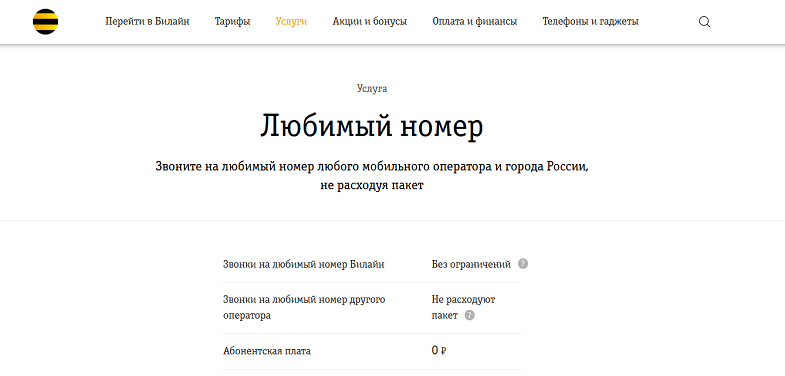Open Акции и бонусы section
This screenshot has width=785, height=376.
(369, 22)
